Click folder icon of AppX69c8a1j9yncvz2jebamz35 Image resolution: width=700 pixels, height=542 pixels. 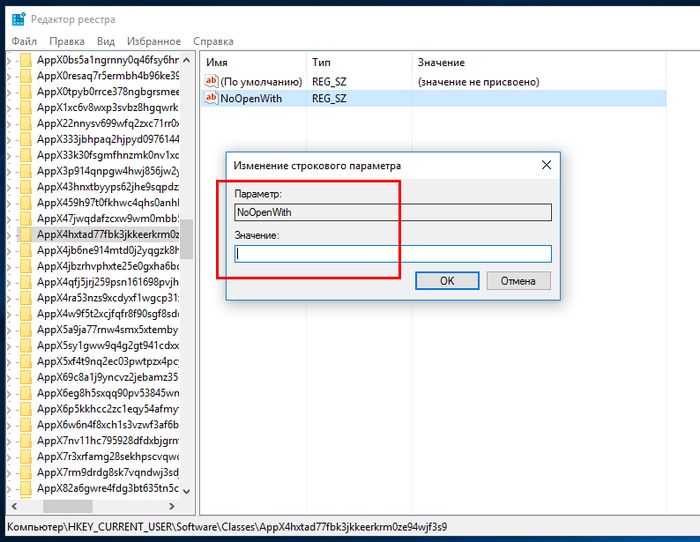click(x=26, y=377)
